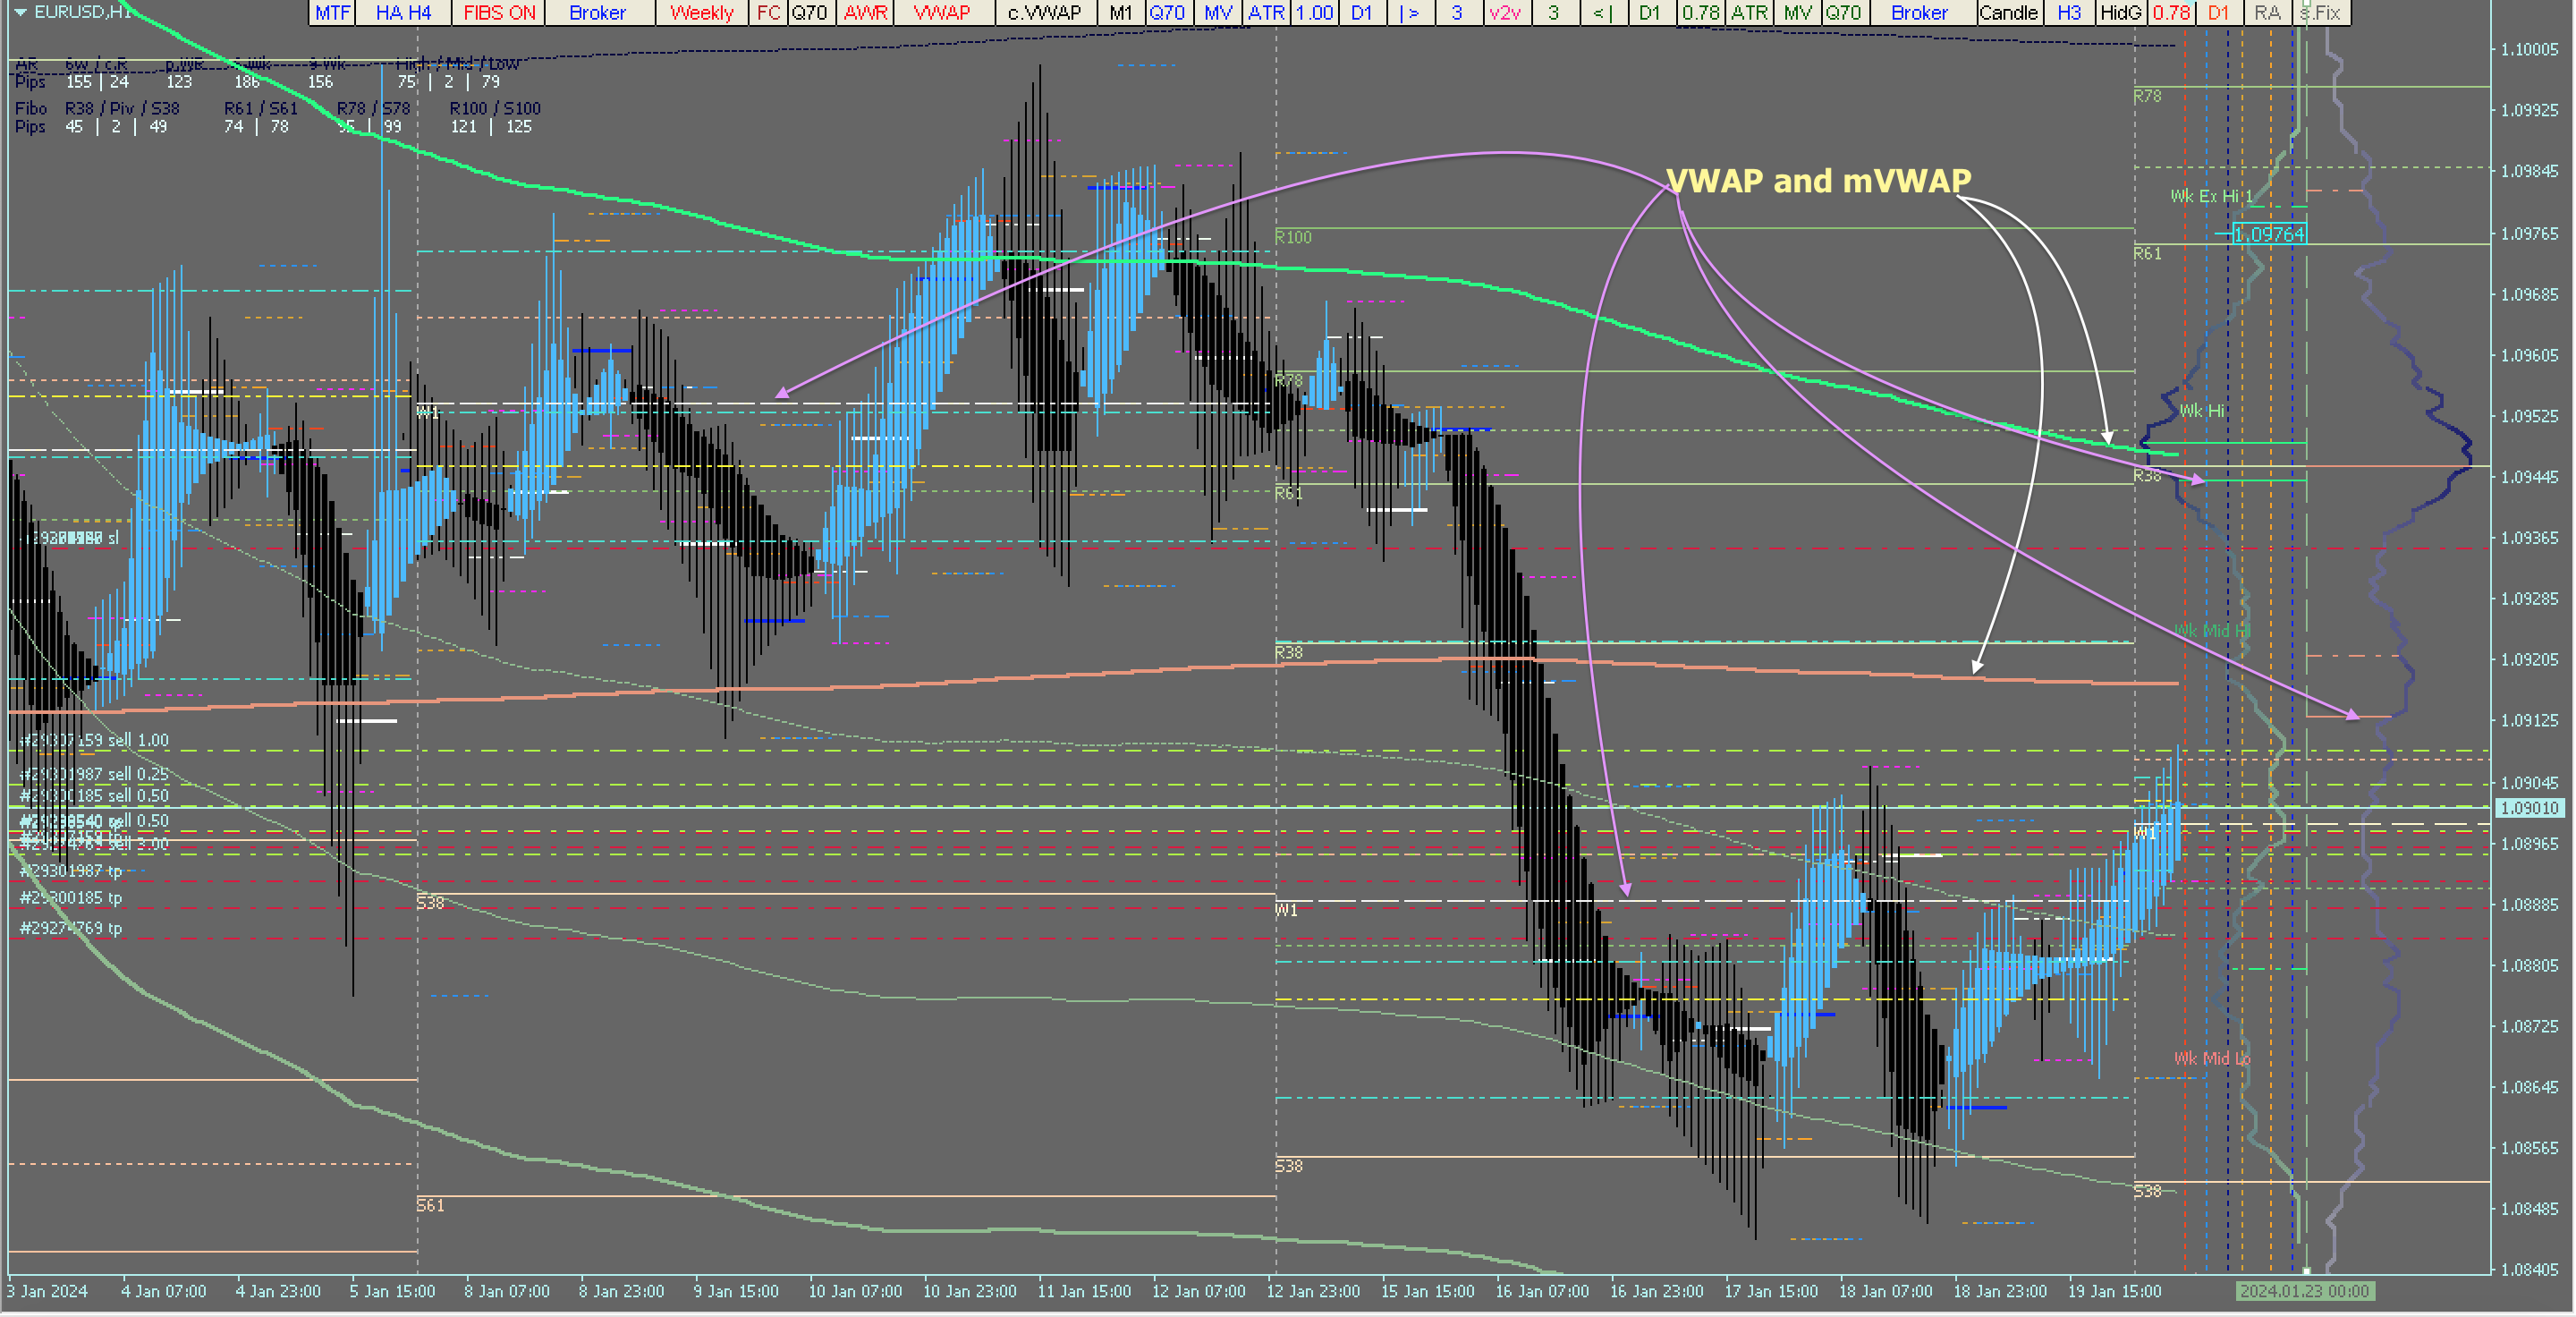
Task: Click the MTF toolbar button
Action: pyautogui.click(x=332, y=12)
